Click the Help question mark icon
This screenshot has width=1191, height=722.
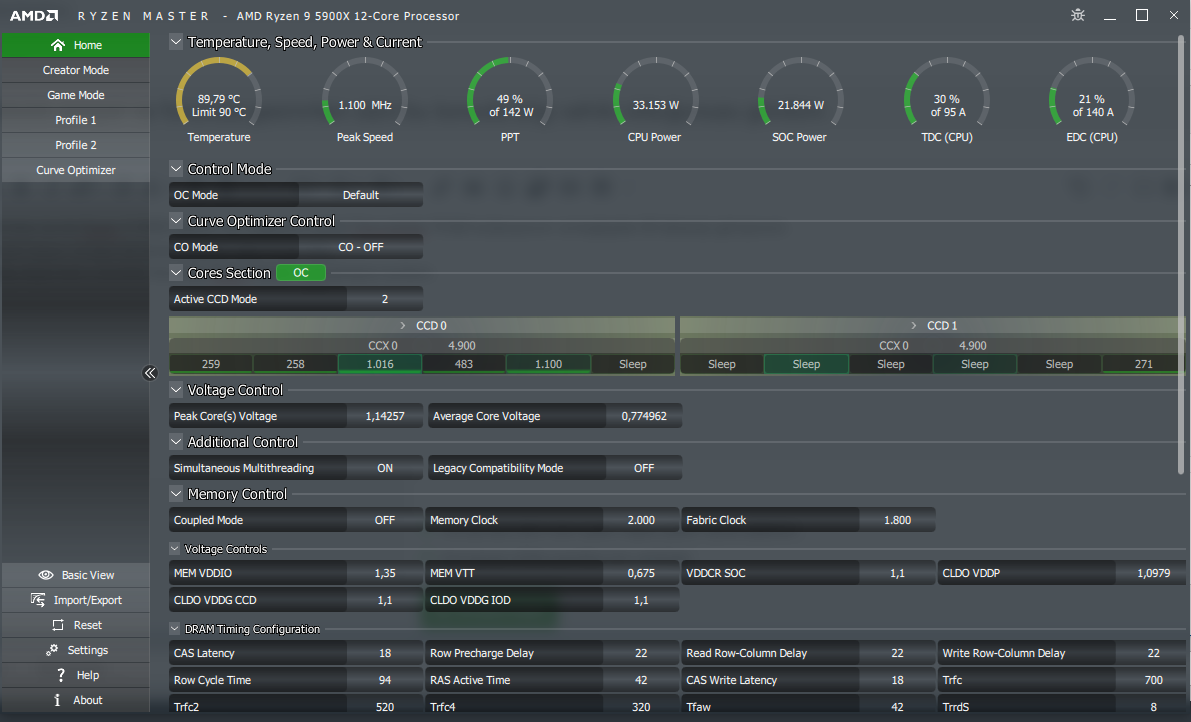coord(61,675)
